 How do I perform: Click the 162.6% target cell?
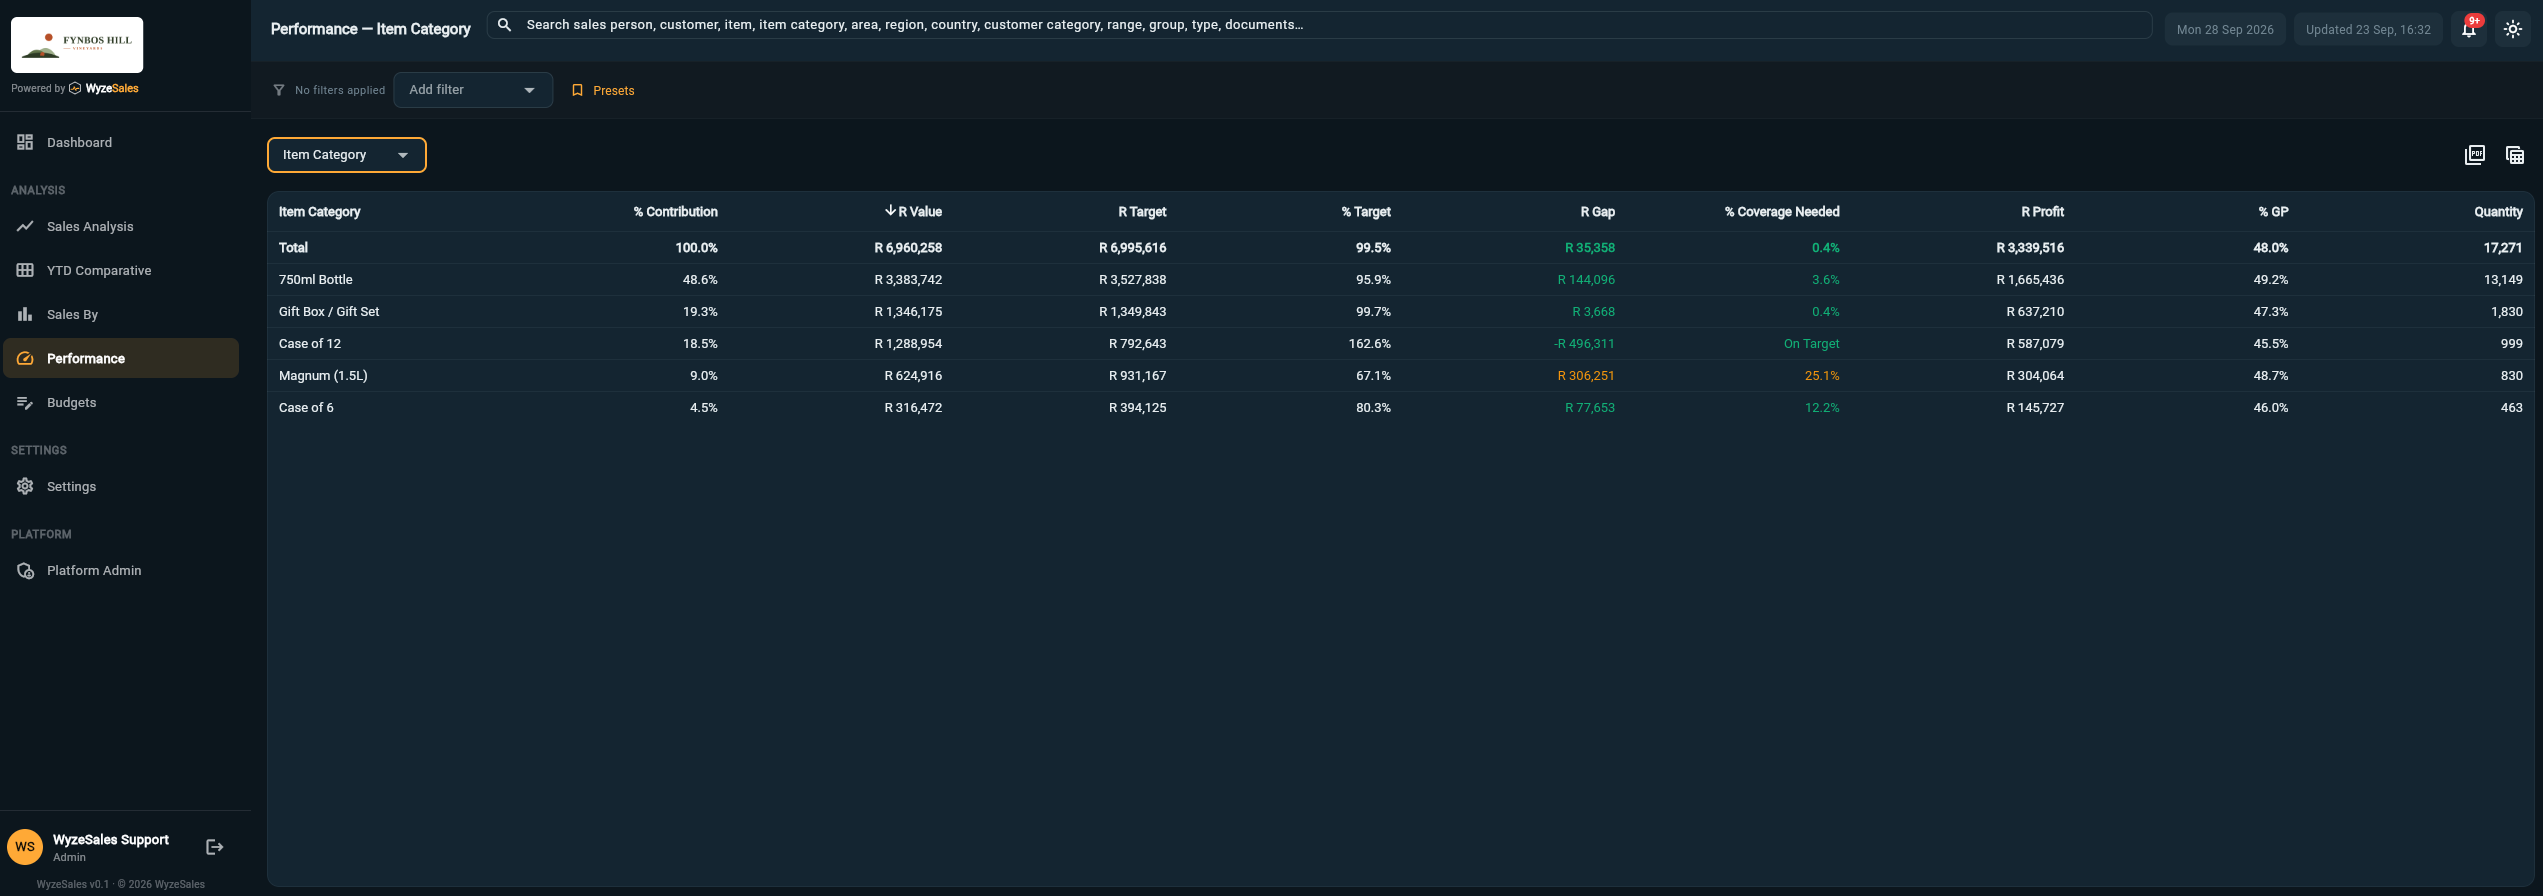click(x=1369, y=344)
